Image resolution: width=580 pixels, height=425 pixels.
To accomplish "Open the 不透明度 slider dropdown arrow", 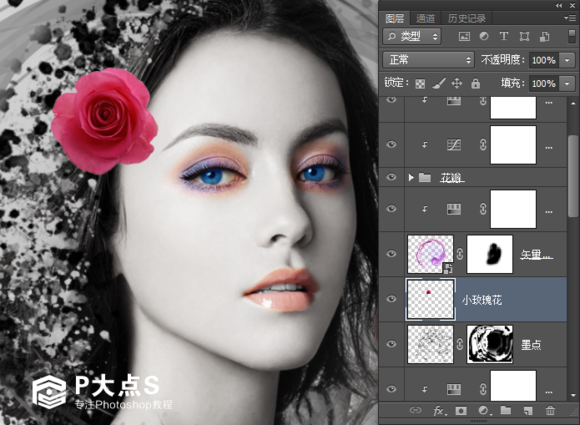I will pyautogui.click(x=567, y=60).
